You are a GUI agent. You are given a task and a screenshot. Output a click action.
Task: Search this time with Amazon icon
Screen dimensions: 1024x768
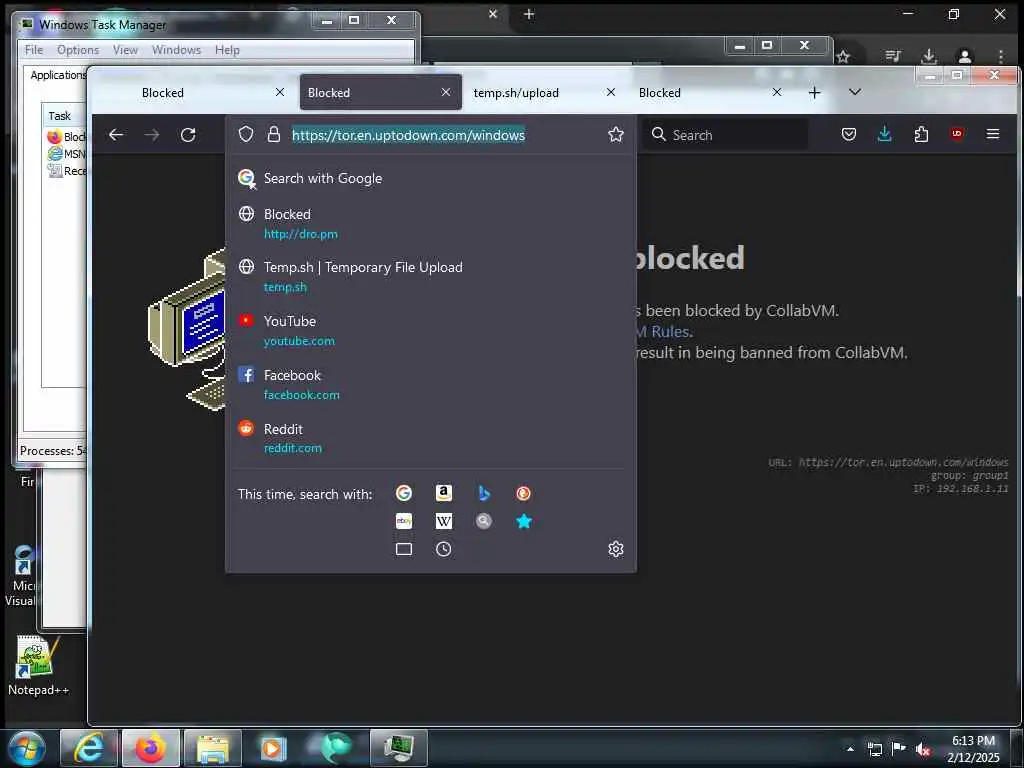tap(443, 493)
